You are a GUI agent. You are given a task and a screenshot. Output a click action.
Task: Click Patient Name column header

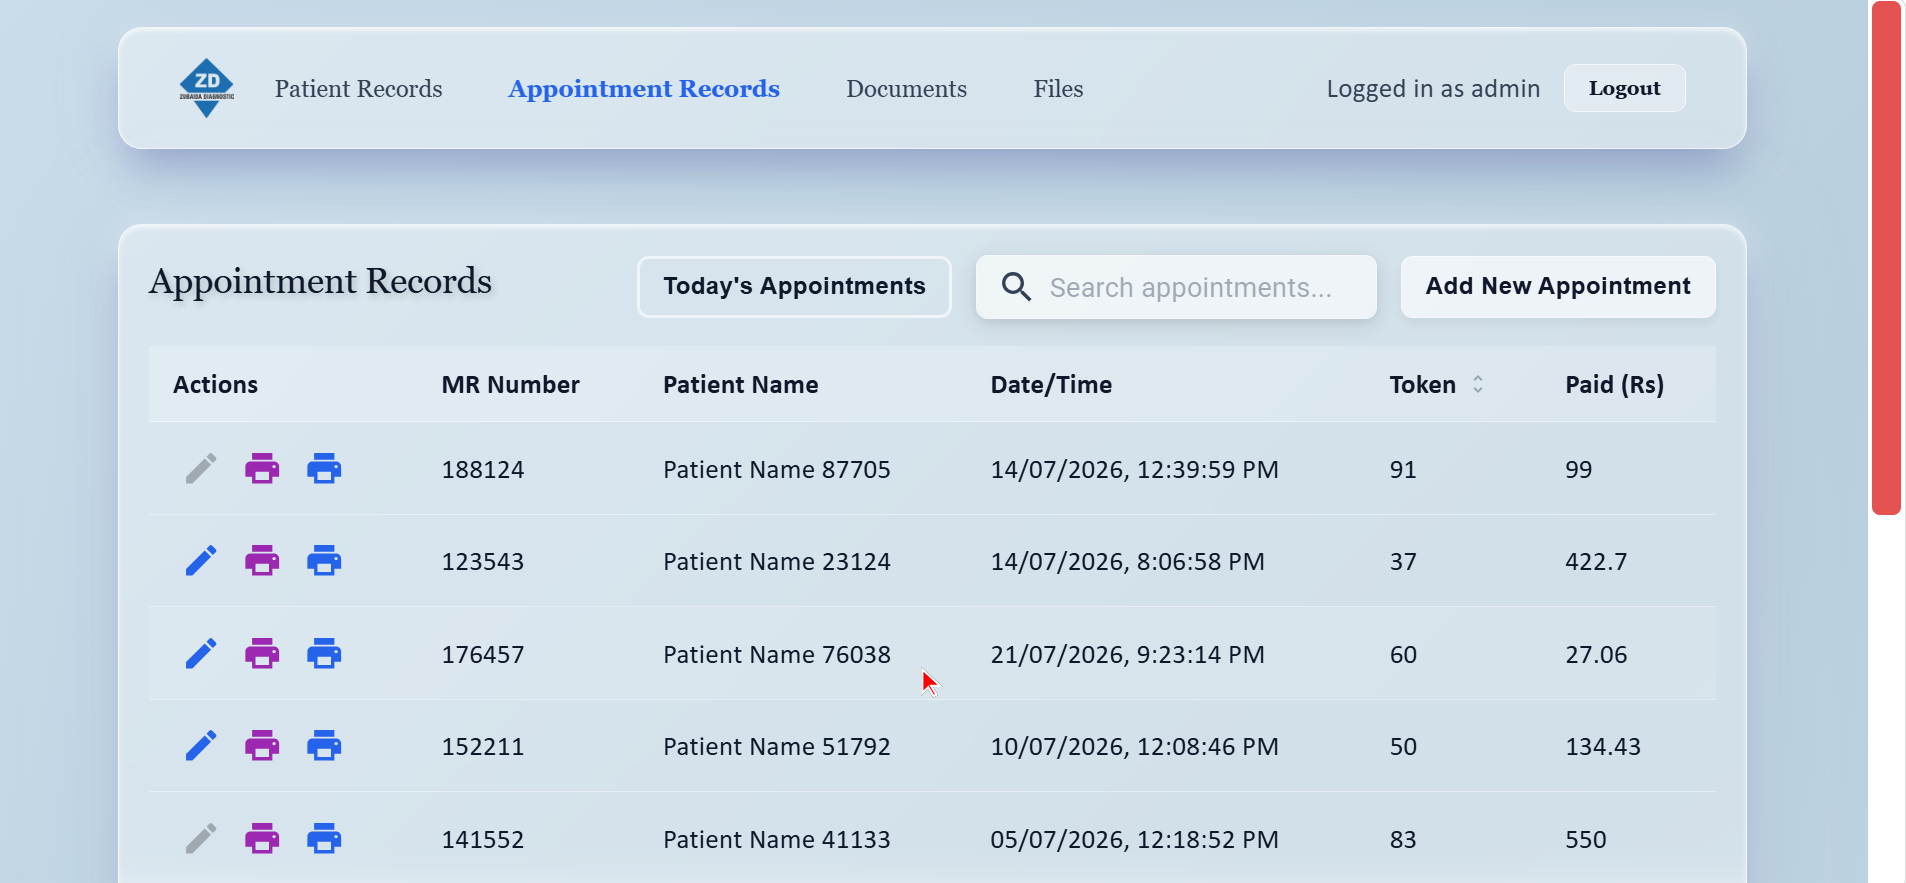pyautogui.click(x=740, y=385)
